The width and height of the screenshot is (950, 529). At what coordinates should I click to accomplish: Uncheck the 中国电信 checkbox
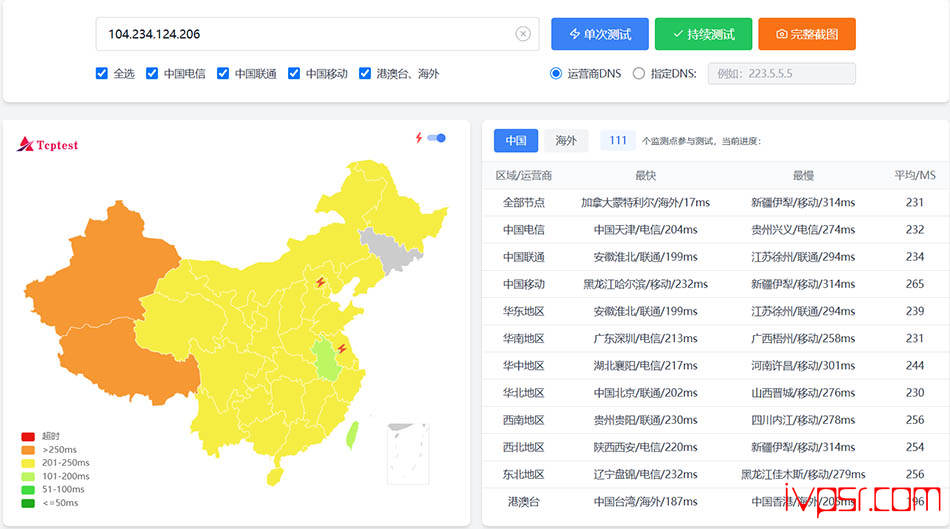click(x=152, y=73)
